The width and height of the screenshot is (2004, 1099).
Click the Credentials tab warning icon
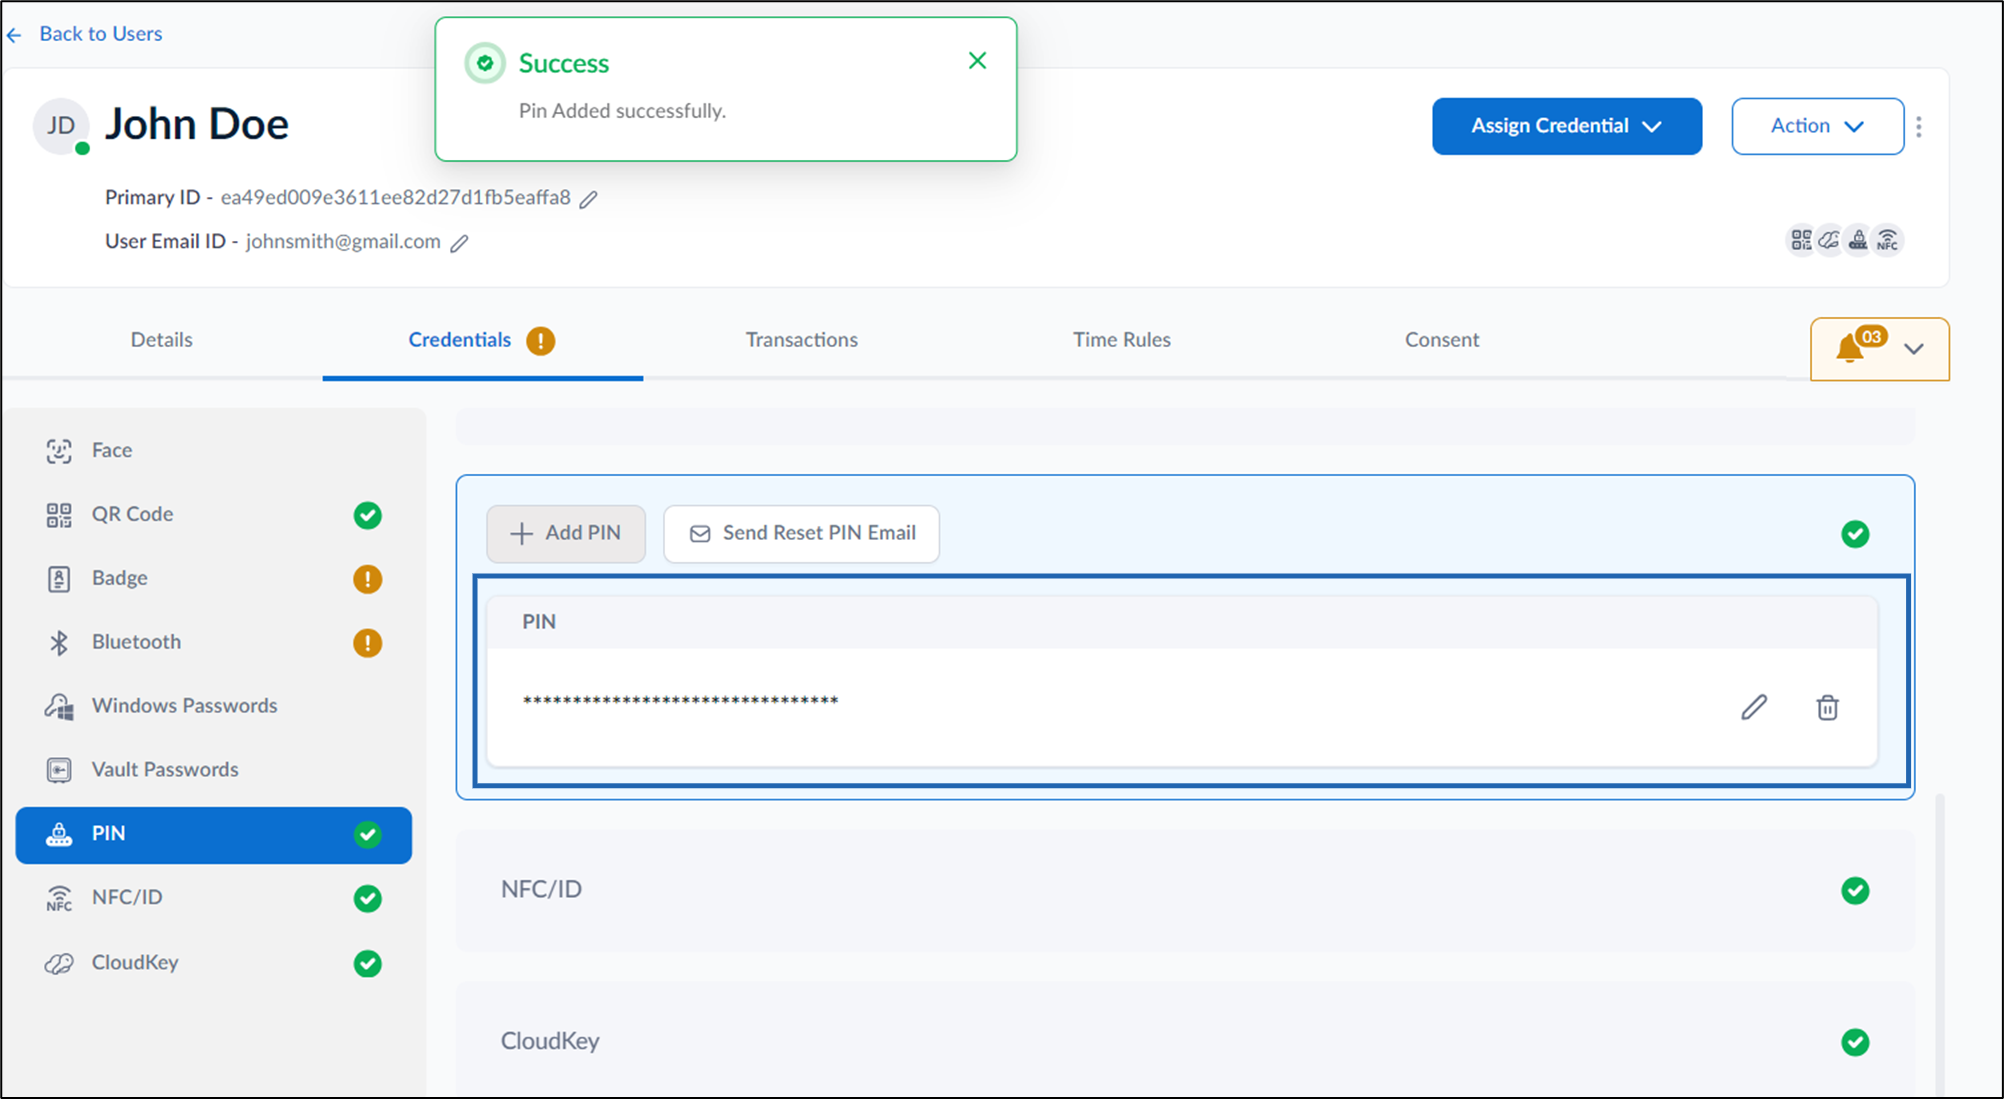541,341
